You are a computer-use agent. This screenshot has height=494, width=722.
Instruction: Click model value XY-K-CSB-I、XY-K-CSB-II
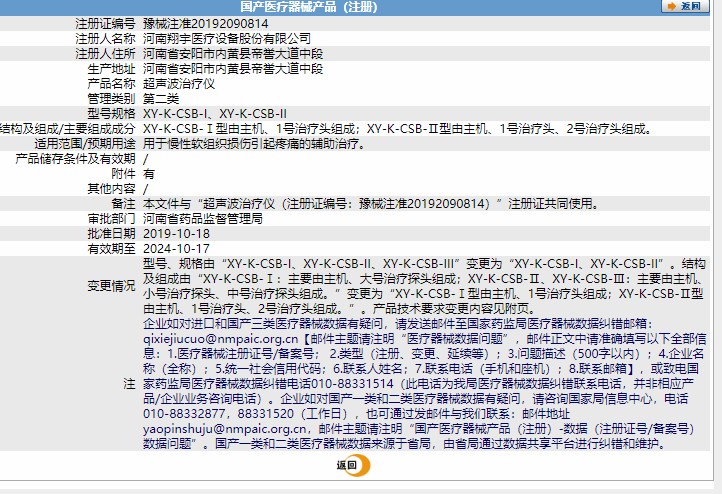pos(215,114)
